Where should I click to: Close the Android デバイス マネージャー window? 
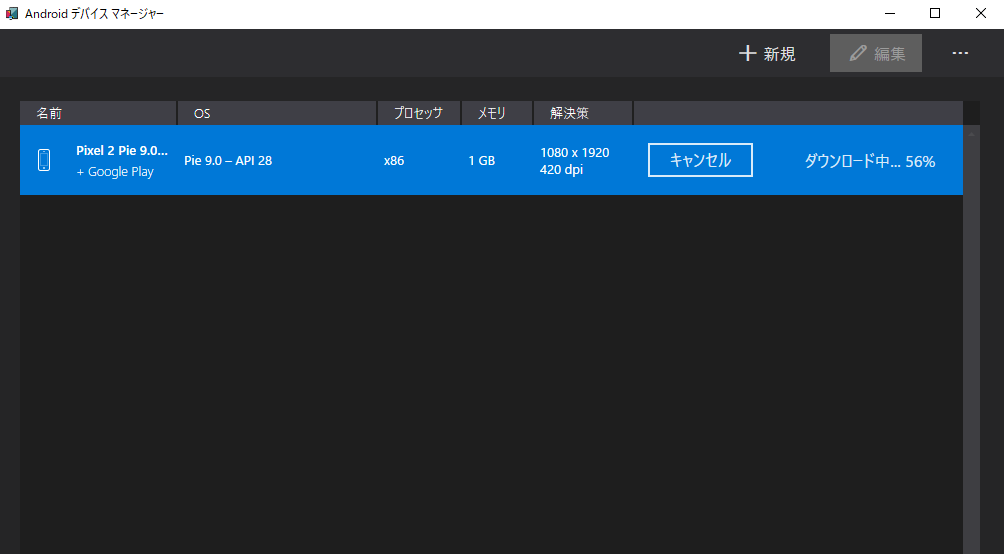[981, 13]
